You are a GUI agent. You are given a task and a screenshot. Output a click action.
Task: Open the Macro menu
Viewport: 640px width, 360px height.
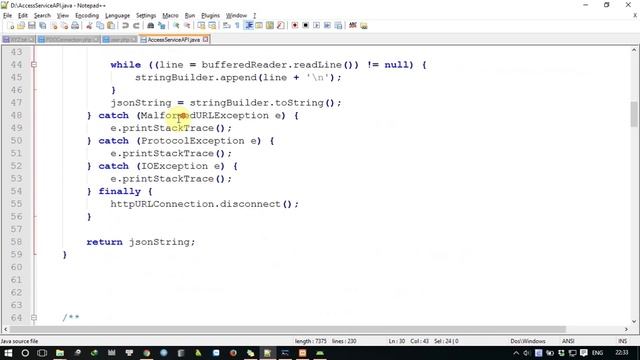point(170,16)
